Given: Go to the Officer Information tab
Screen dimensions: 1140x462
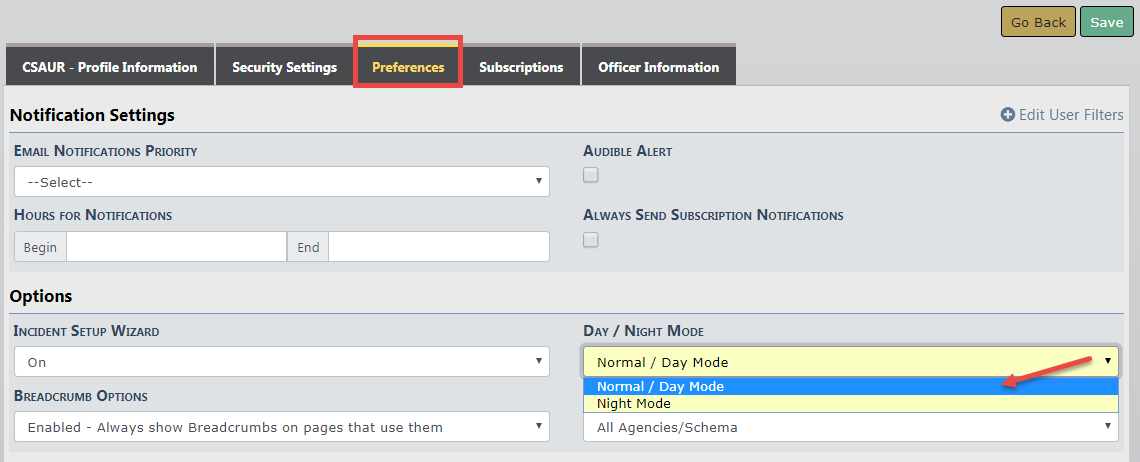Looking at the screenshot, I should click(x=658, y=68).
